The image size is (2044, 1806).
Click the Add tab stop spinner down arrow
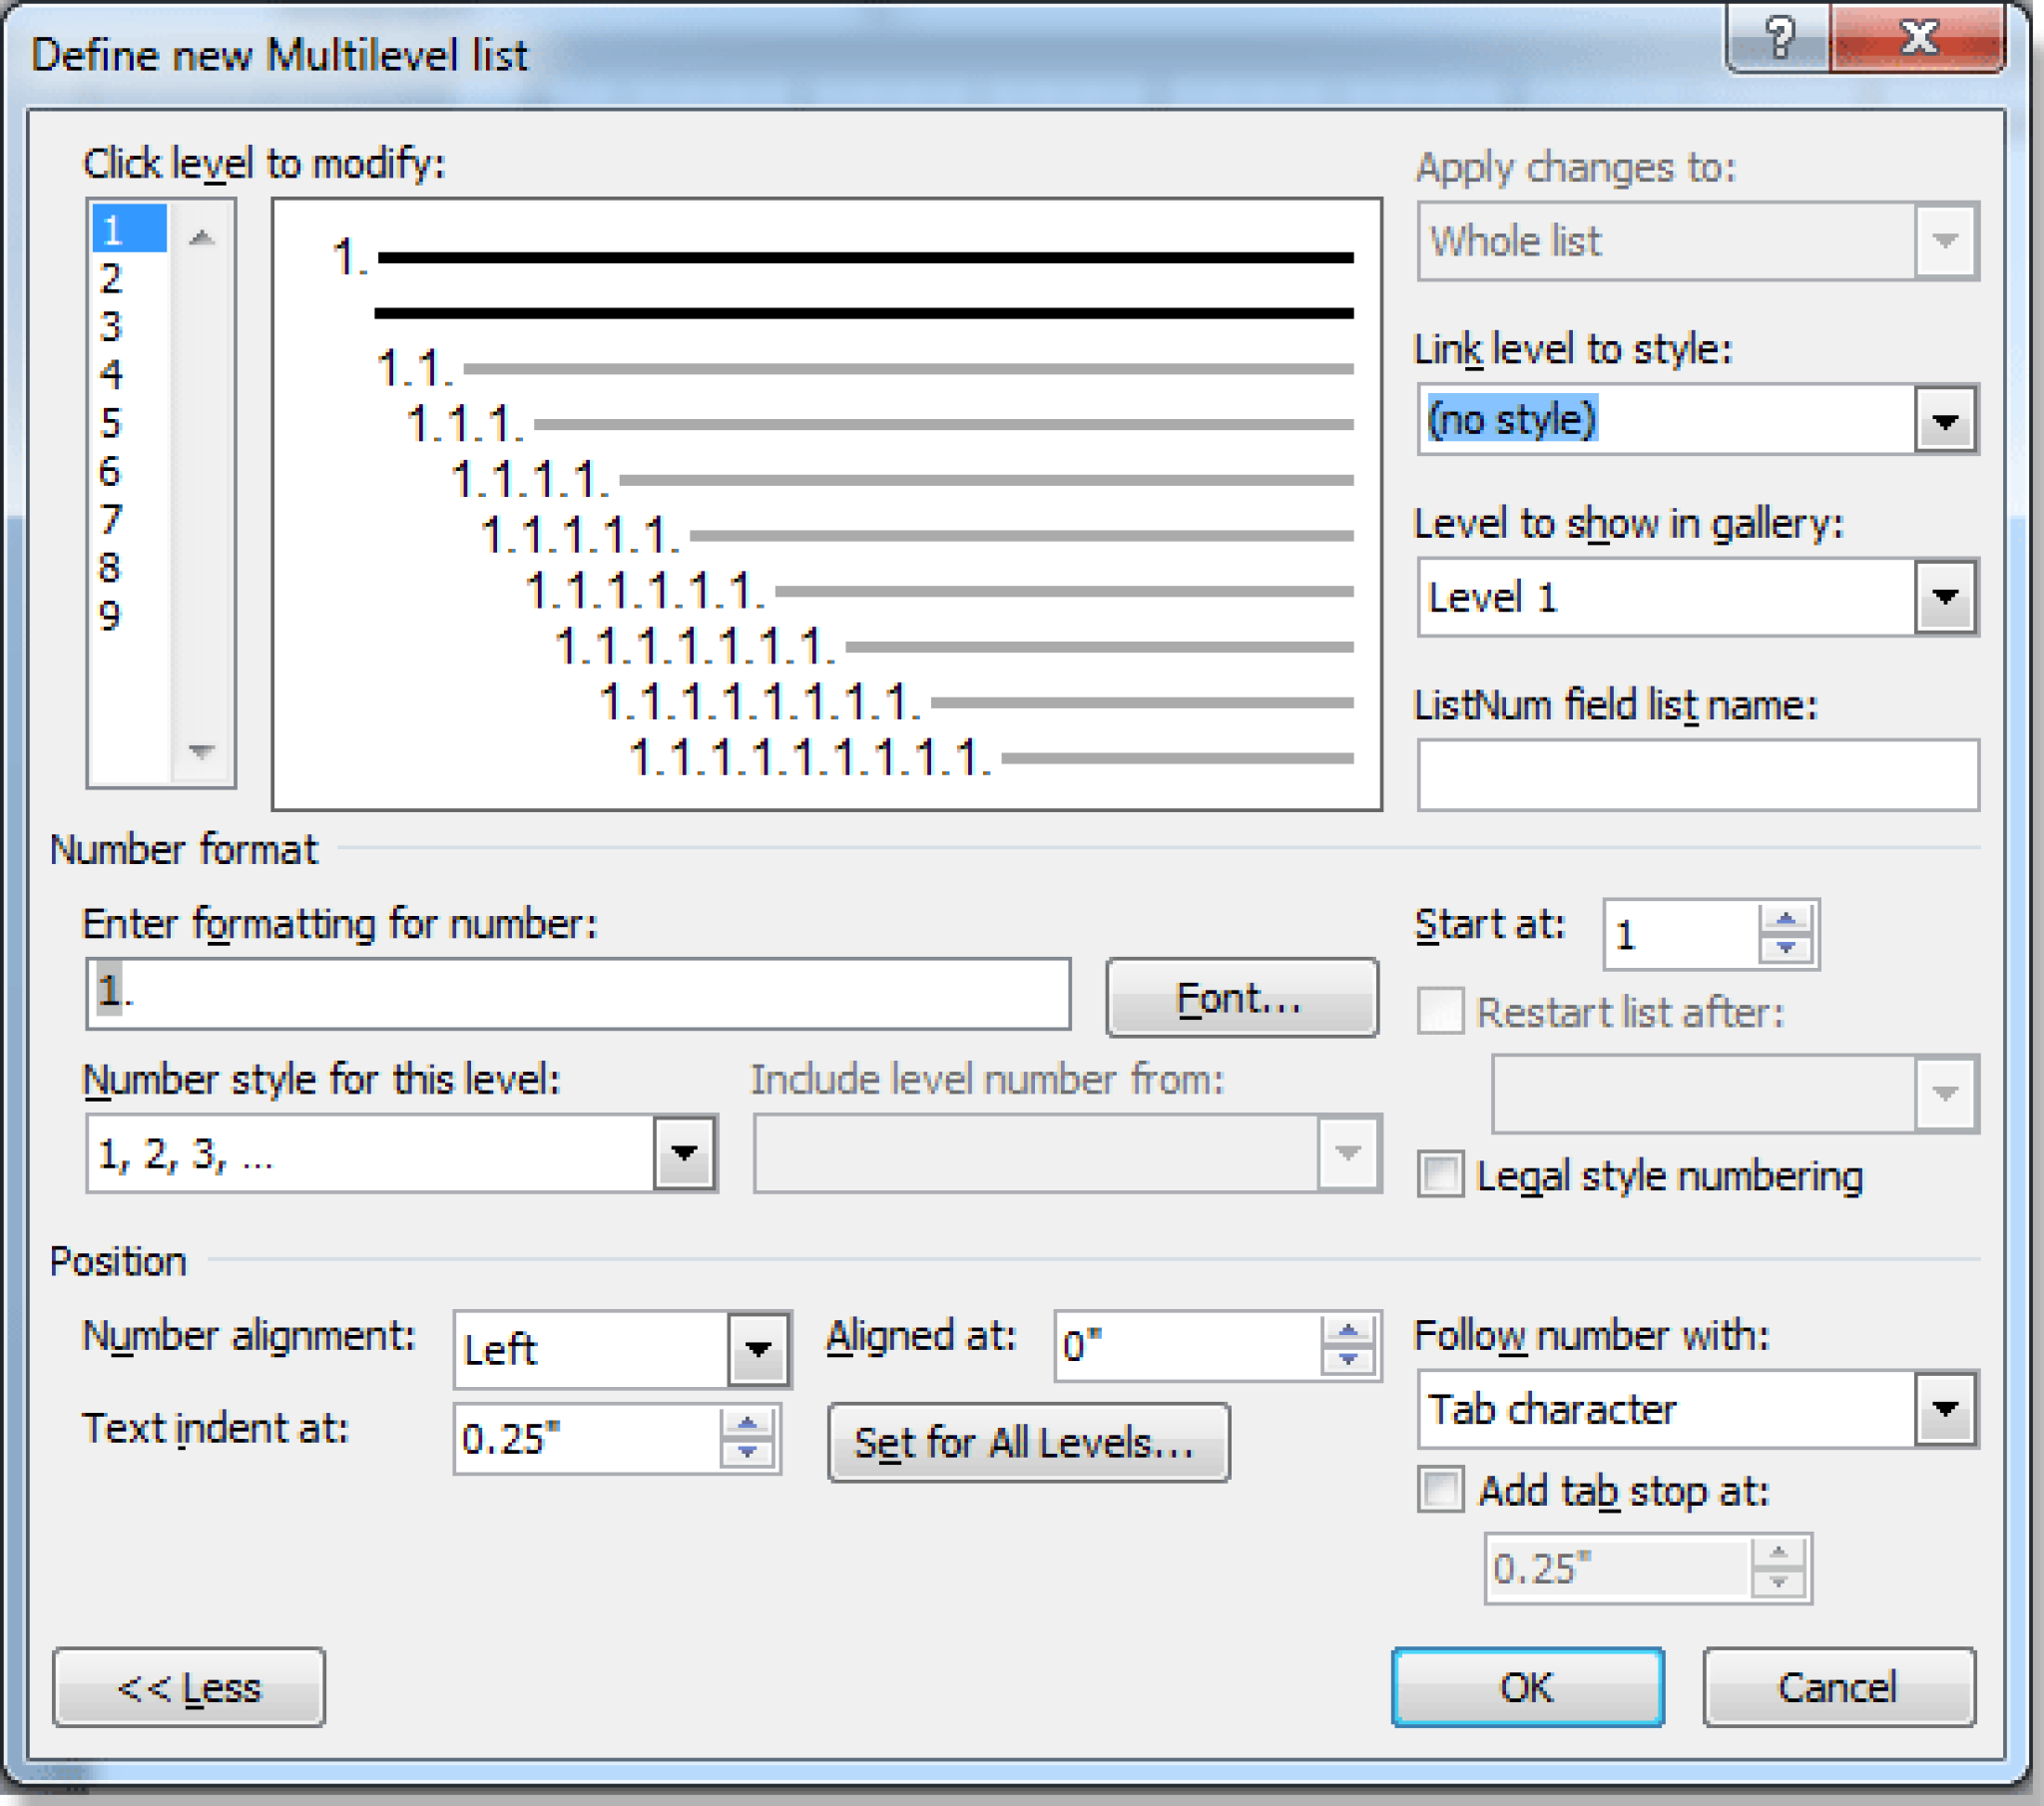coord(1779,1583)
